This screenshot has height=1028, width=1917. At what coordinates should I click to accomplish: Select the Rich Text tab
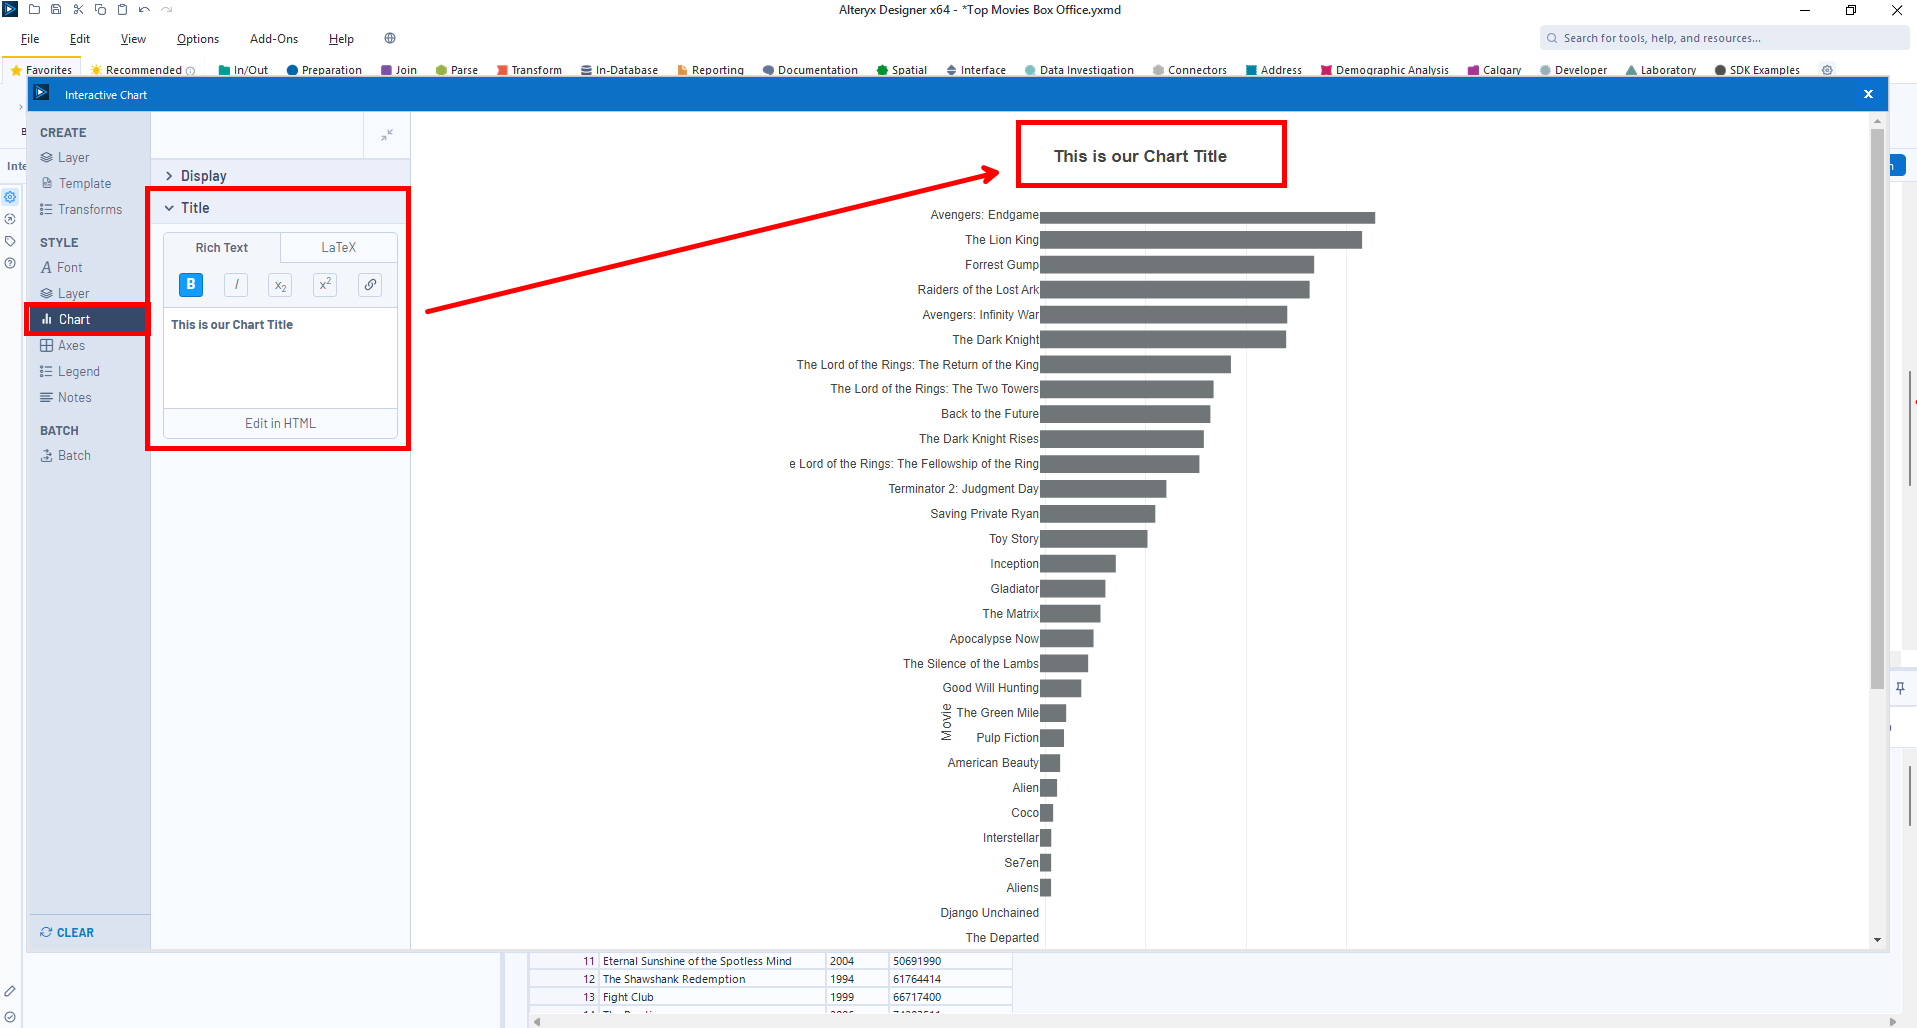click(222, 248)
